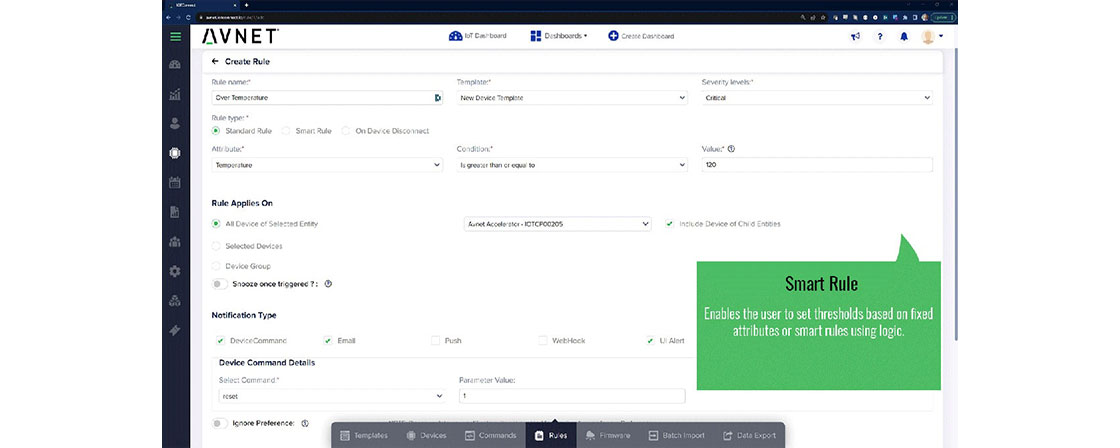Expand the Dashboards dropdown menu
The width and height of the screenshot is (1120, 448).
click(x=559, y=36)
